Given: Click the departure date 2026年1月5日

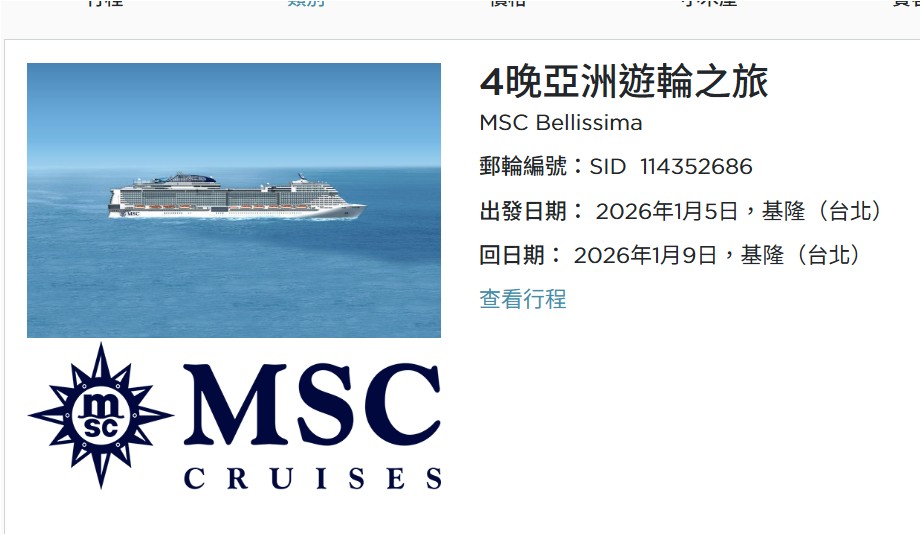Looking at the screenshot, I should [x=666, y=211].
